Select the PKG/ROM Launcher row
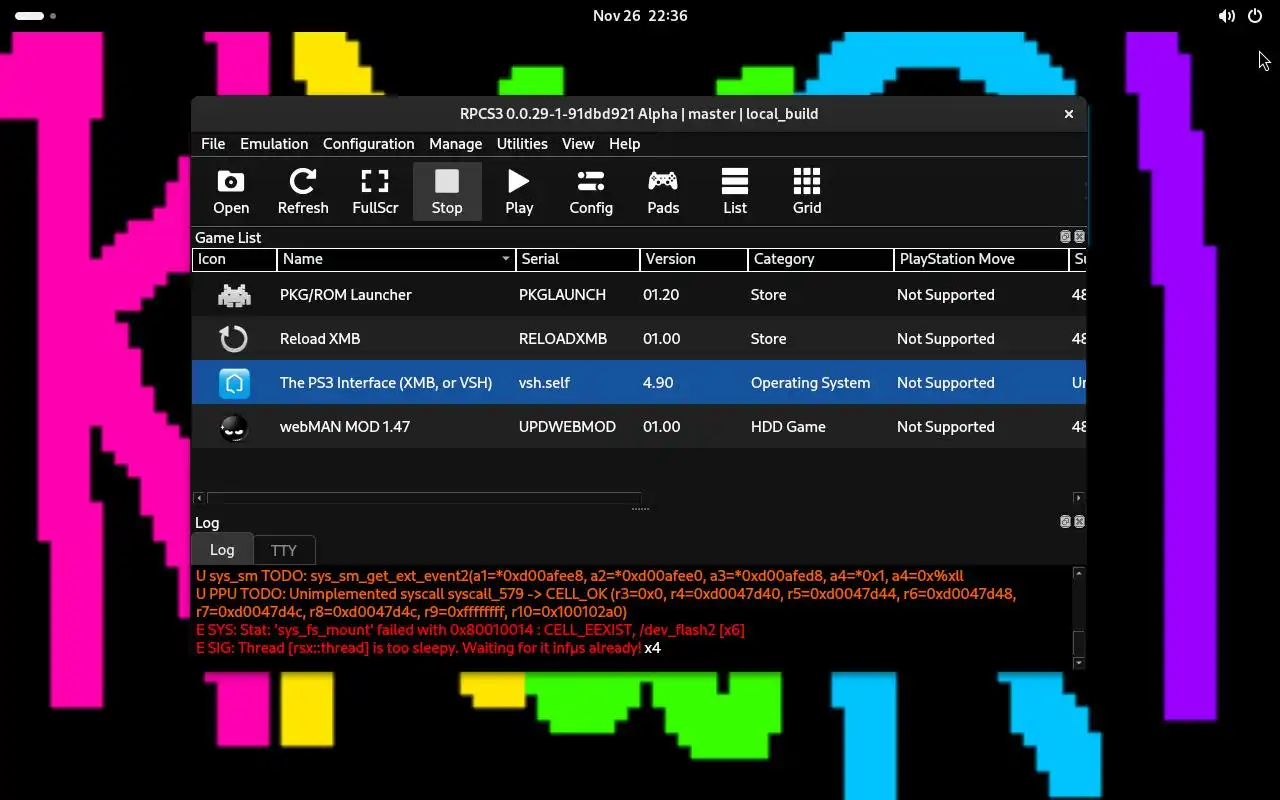 click(639, 295)
